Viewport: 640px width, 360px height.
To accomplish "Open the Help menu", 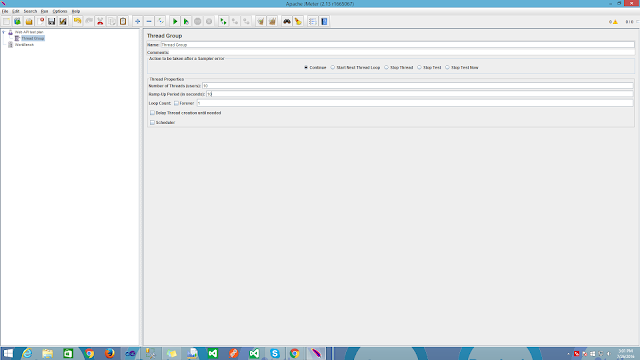I will click(x=76, y=11).
